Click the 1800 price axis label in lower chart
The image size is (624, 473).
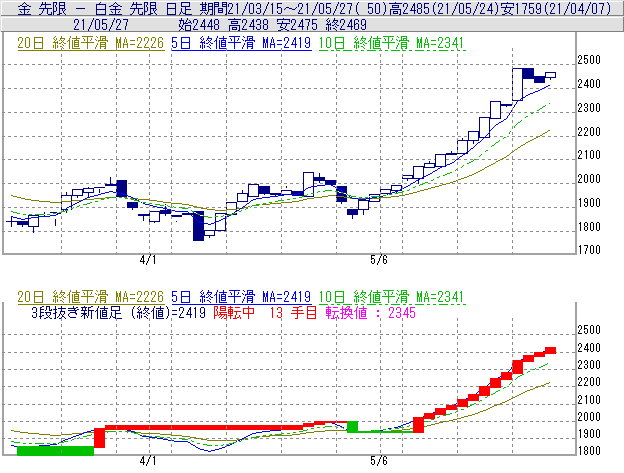pyautogui.click(x=589, y=451)
